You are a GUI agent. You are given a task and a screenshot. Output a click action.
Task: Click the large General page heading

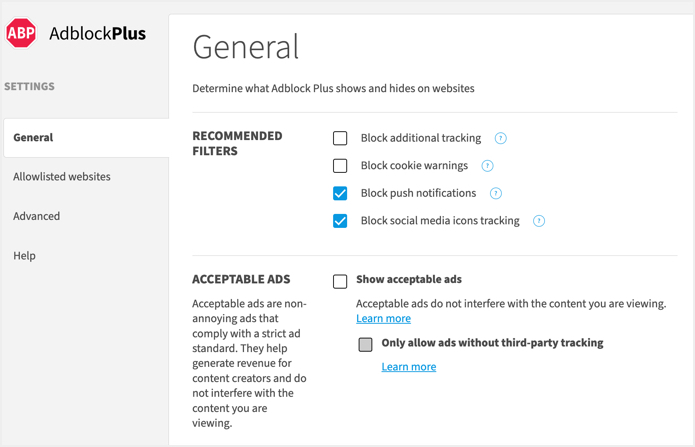pos(246,47)
